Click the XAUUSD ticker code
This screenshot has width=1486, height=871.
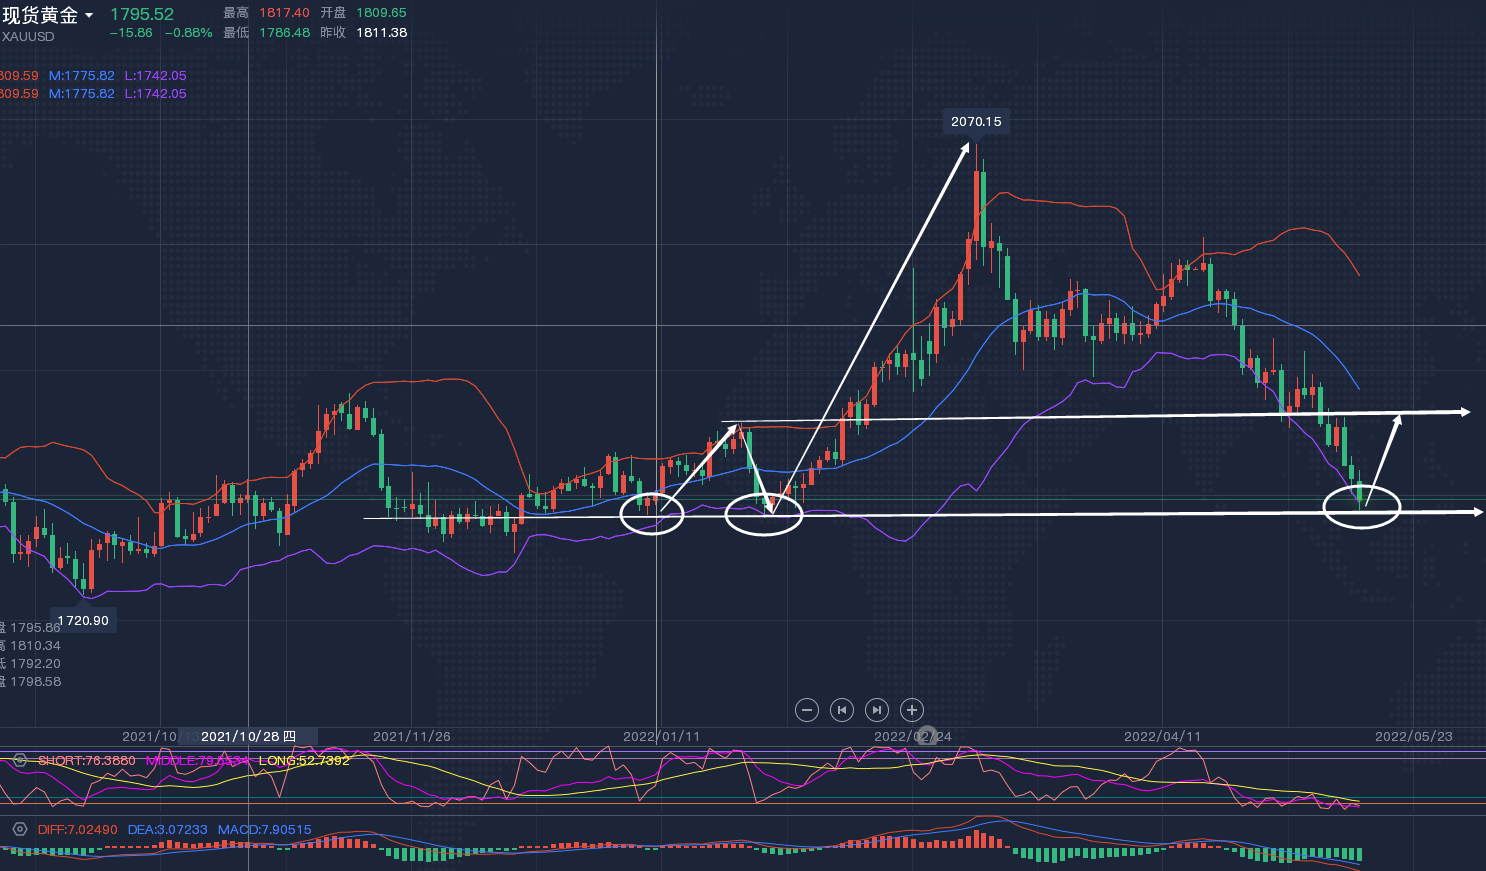[x=28, y=37]
